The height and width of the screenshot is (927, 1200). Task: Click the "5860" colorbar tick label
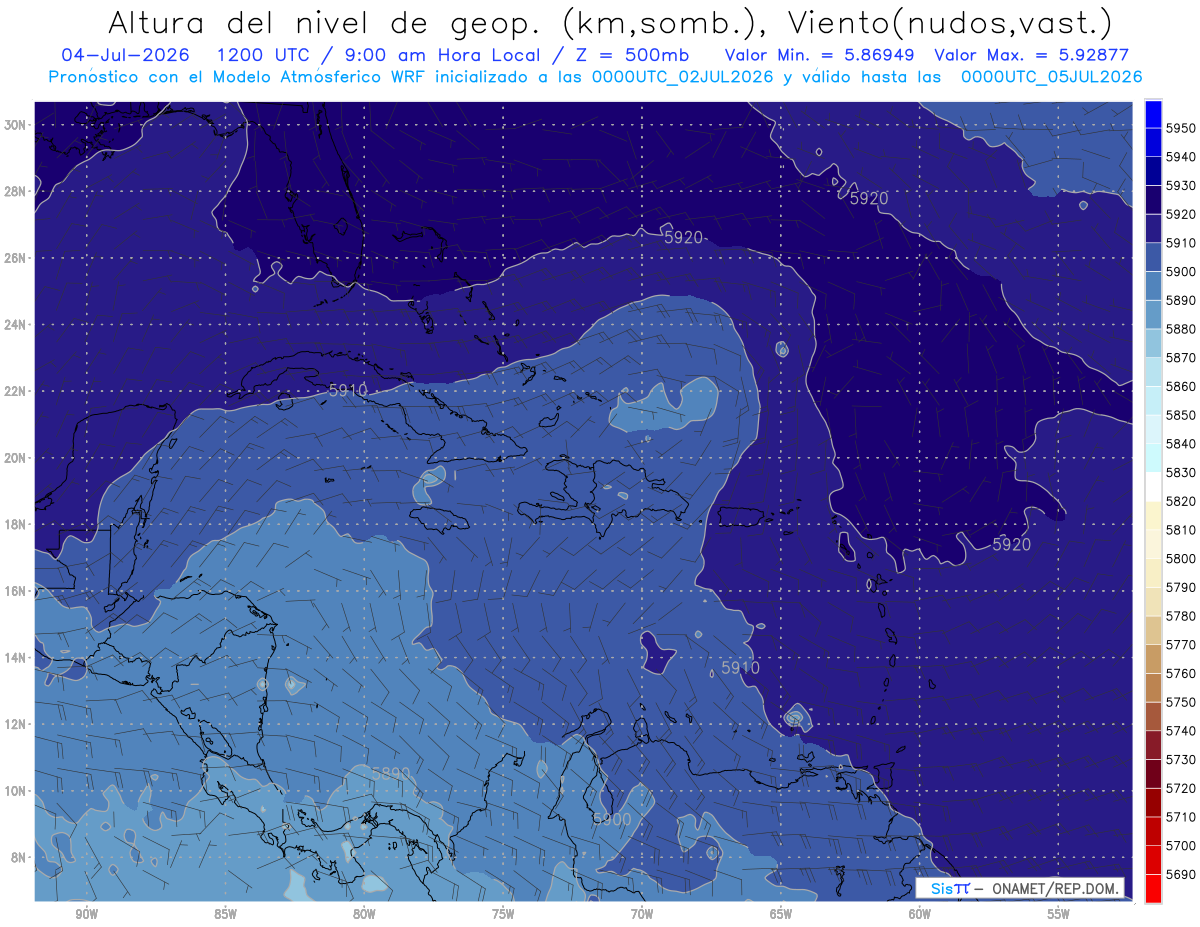coord(1181,387)
